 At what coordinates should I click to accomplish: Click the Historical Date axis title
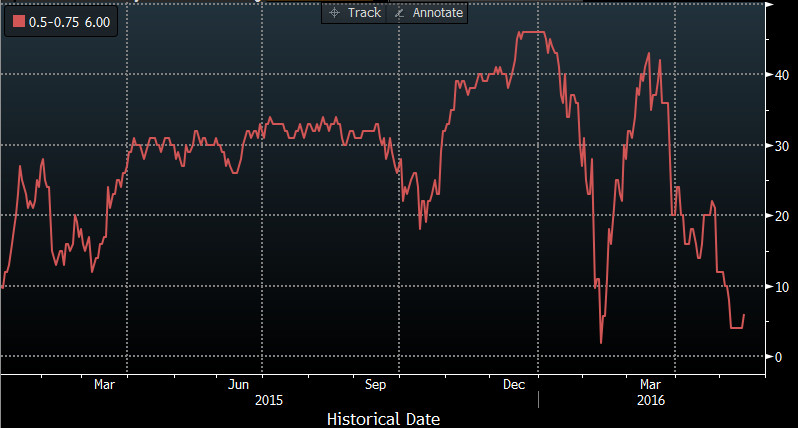(383, 419)
